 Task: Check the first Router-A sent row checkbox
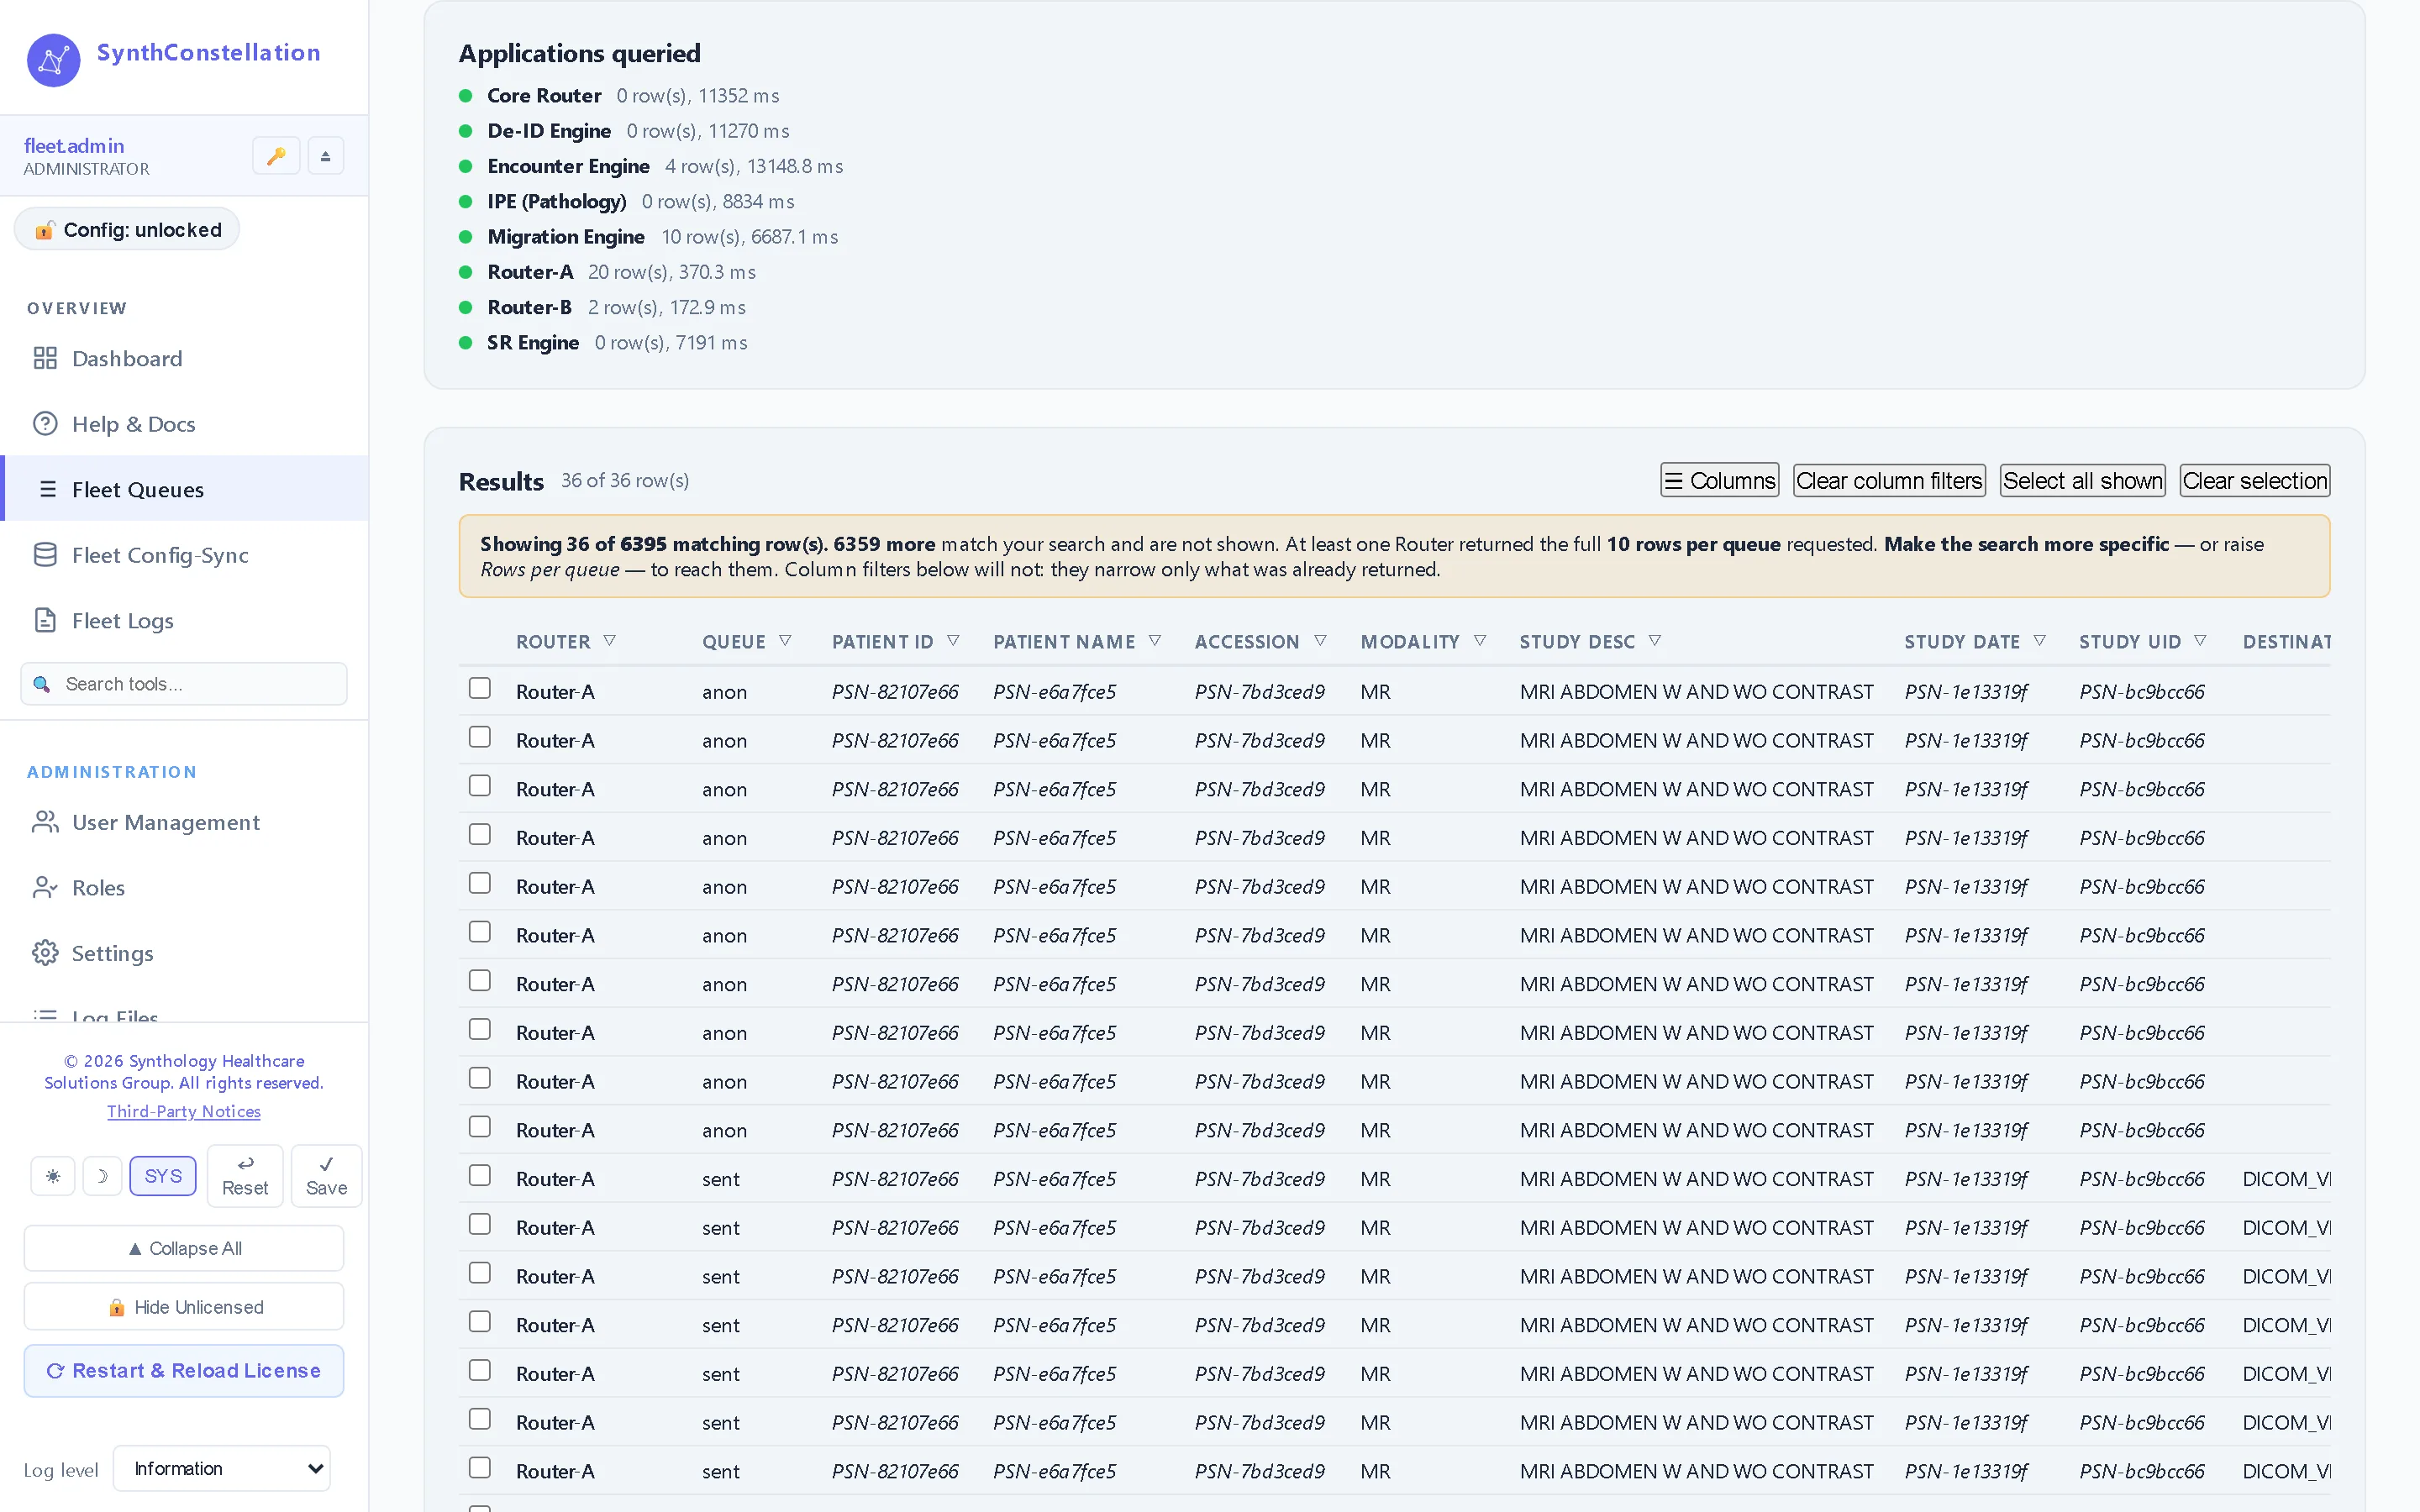coord(480,1176)
